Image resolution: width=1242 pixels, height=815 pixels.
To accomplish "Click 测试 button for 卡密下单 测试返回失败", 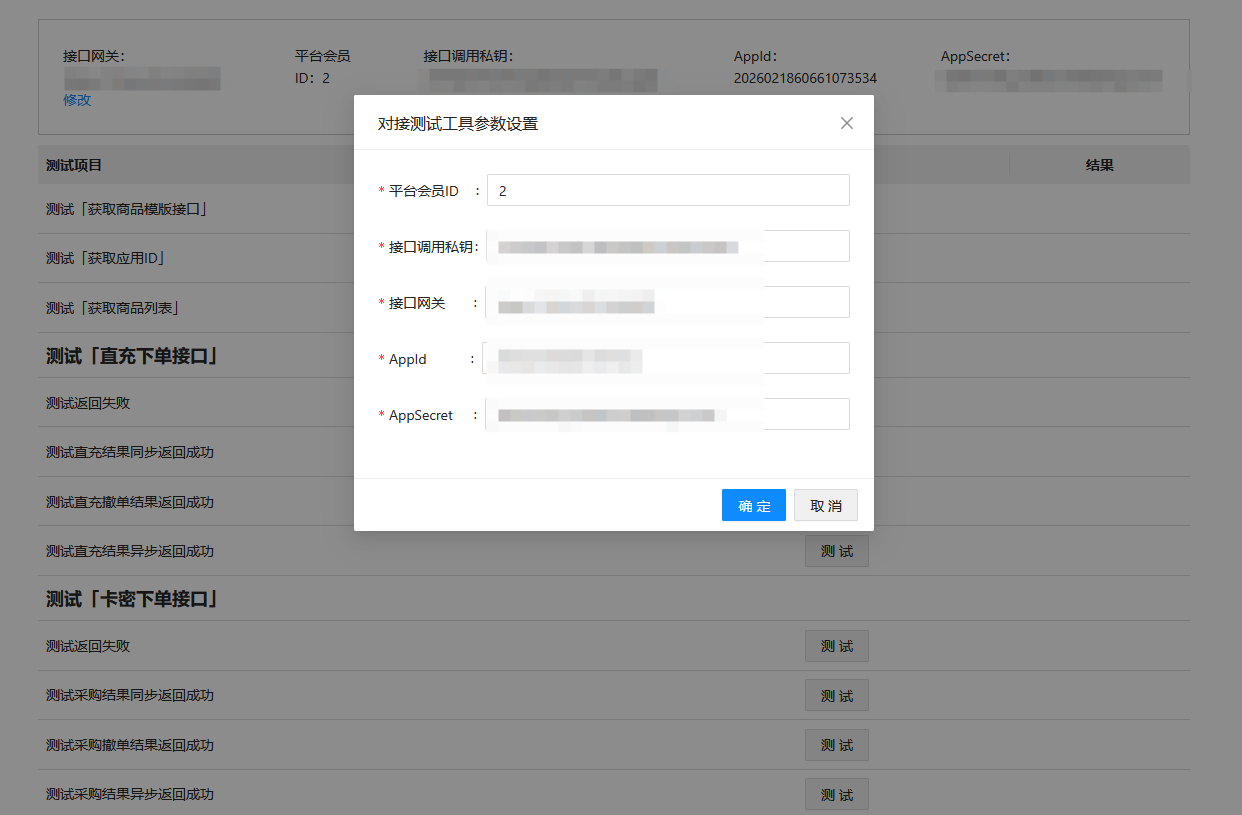I will point(836,646).
